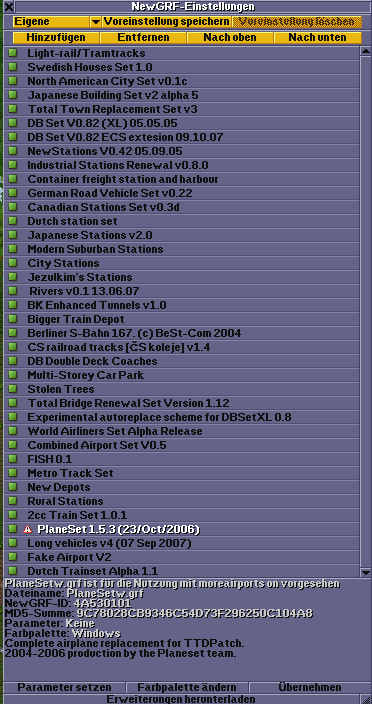This screenshot has width=372, height=704.
Task: Click green square beside Jezulkim's Stations
Action: [x=13, y=277]
